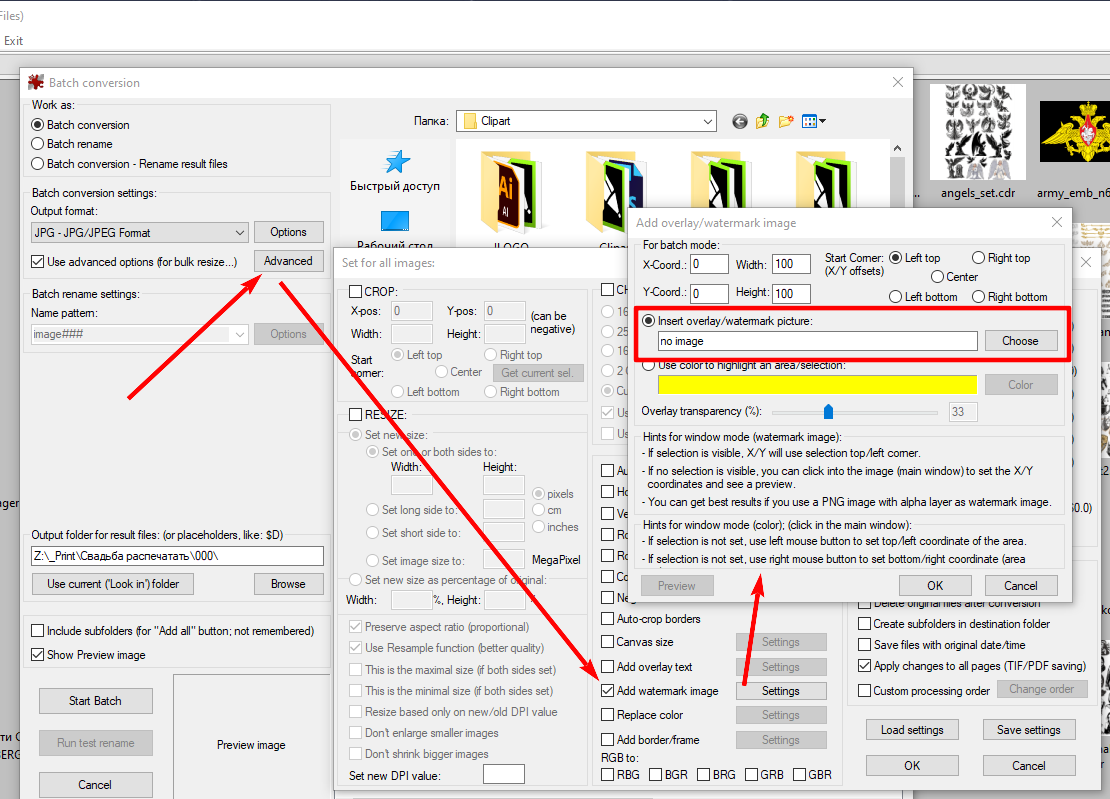
Task: Select Left bottom corner in watermark dialog
Action: point(896,297)
